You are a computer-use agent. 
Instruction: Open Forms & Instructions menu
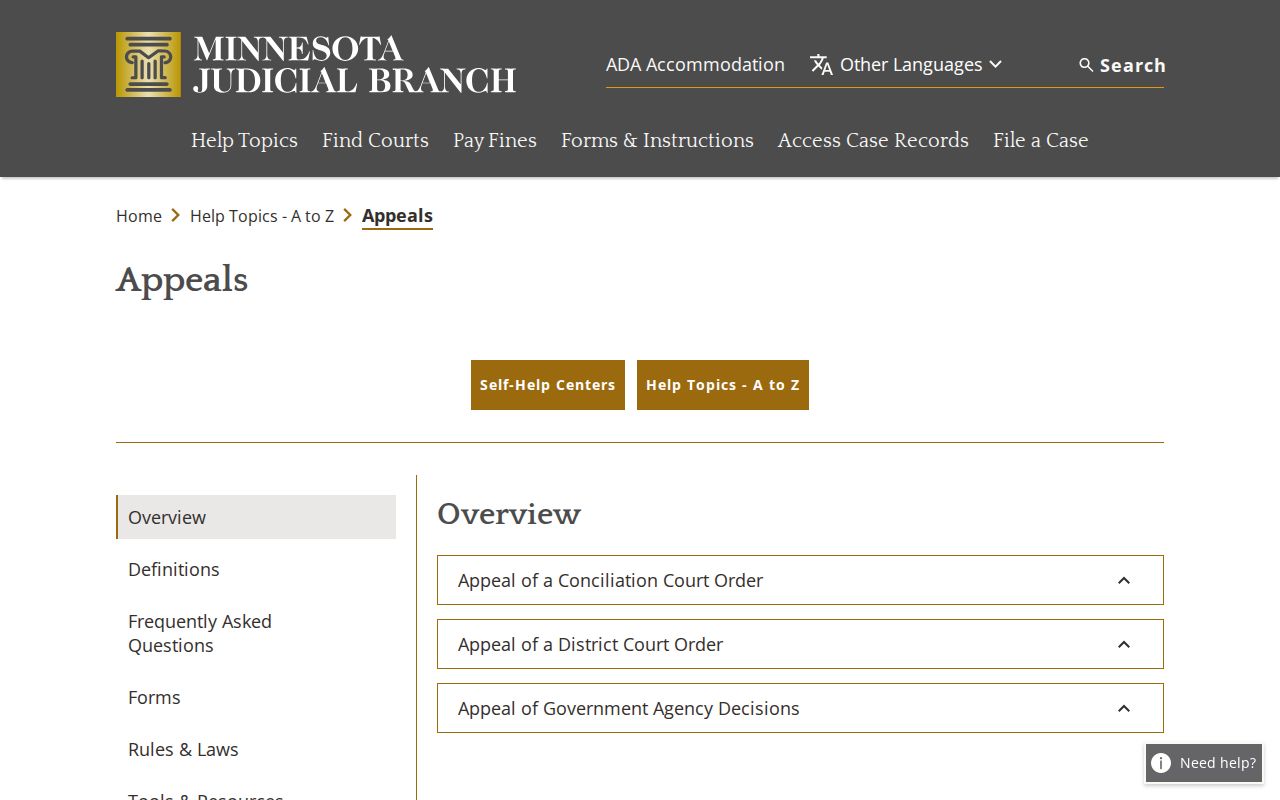pos(657,140)
